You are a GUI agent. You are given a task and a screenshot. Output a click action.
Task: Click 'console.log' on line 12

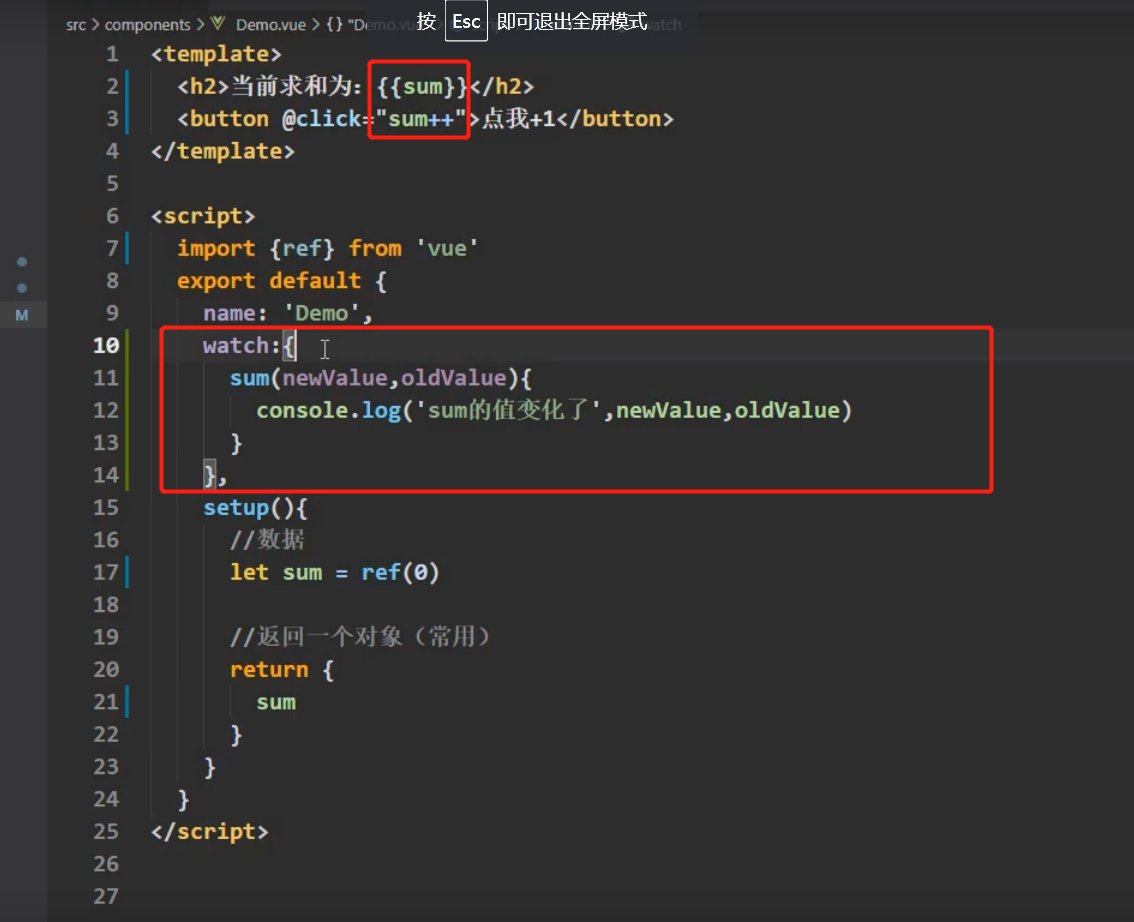tap(329, 411)
